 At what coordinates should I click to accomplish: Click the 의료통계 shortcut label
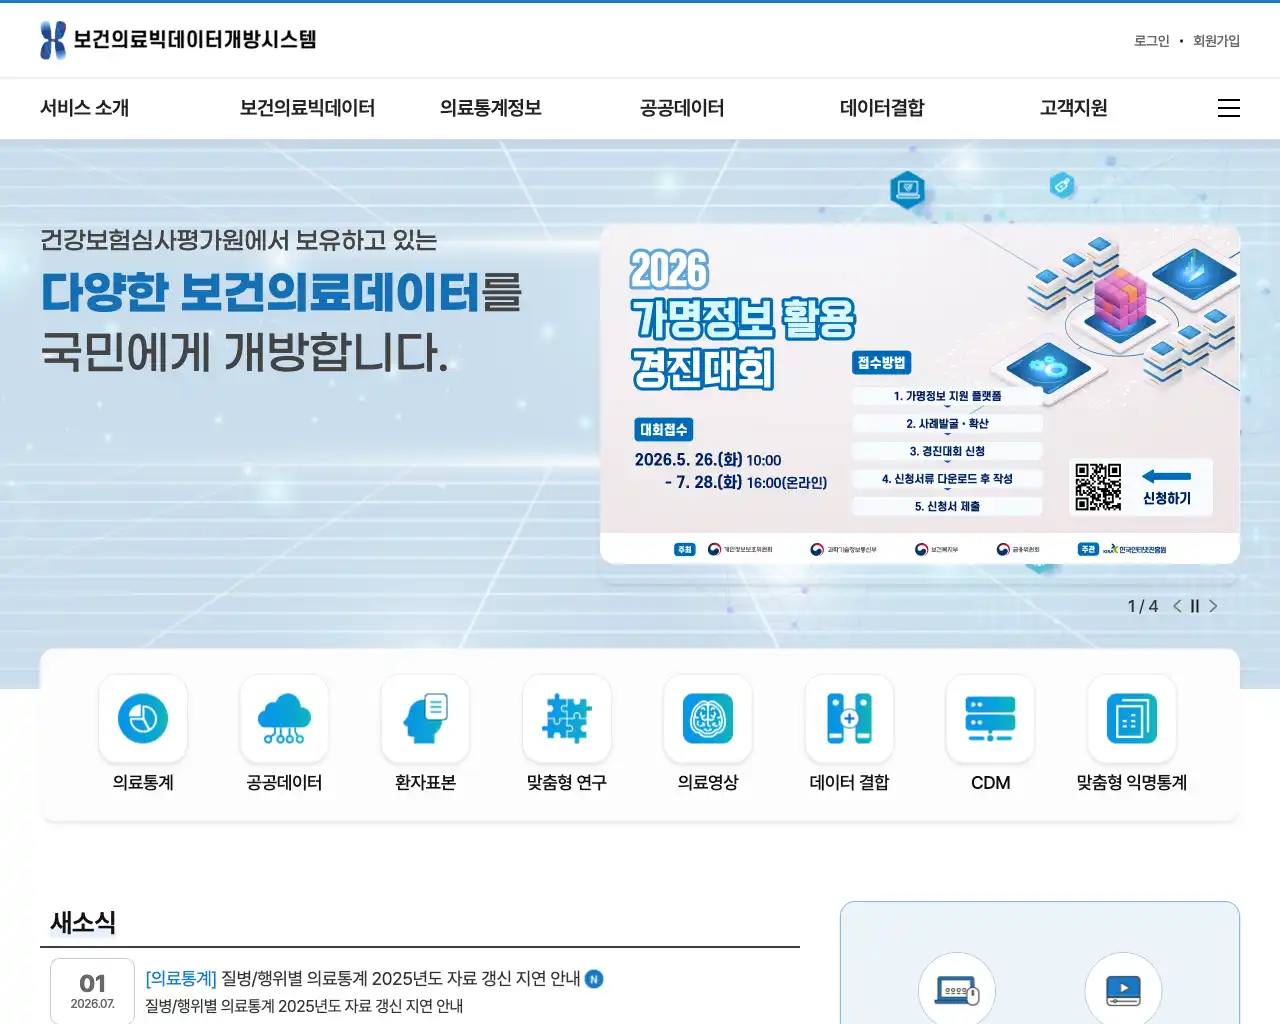click(143, 783)
